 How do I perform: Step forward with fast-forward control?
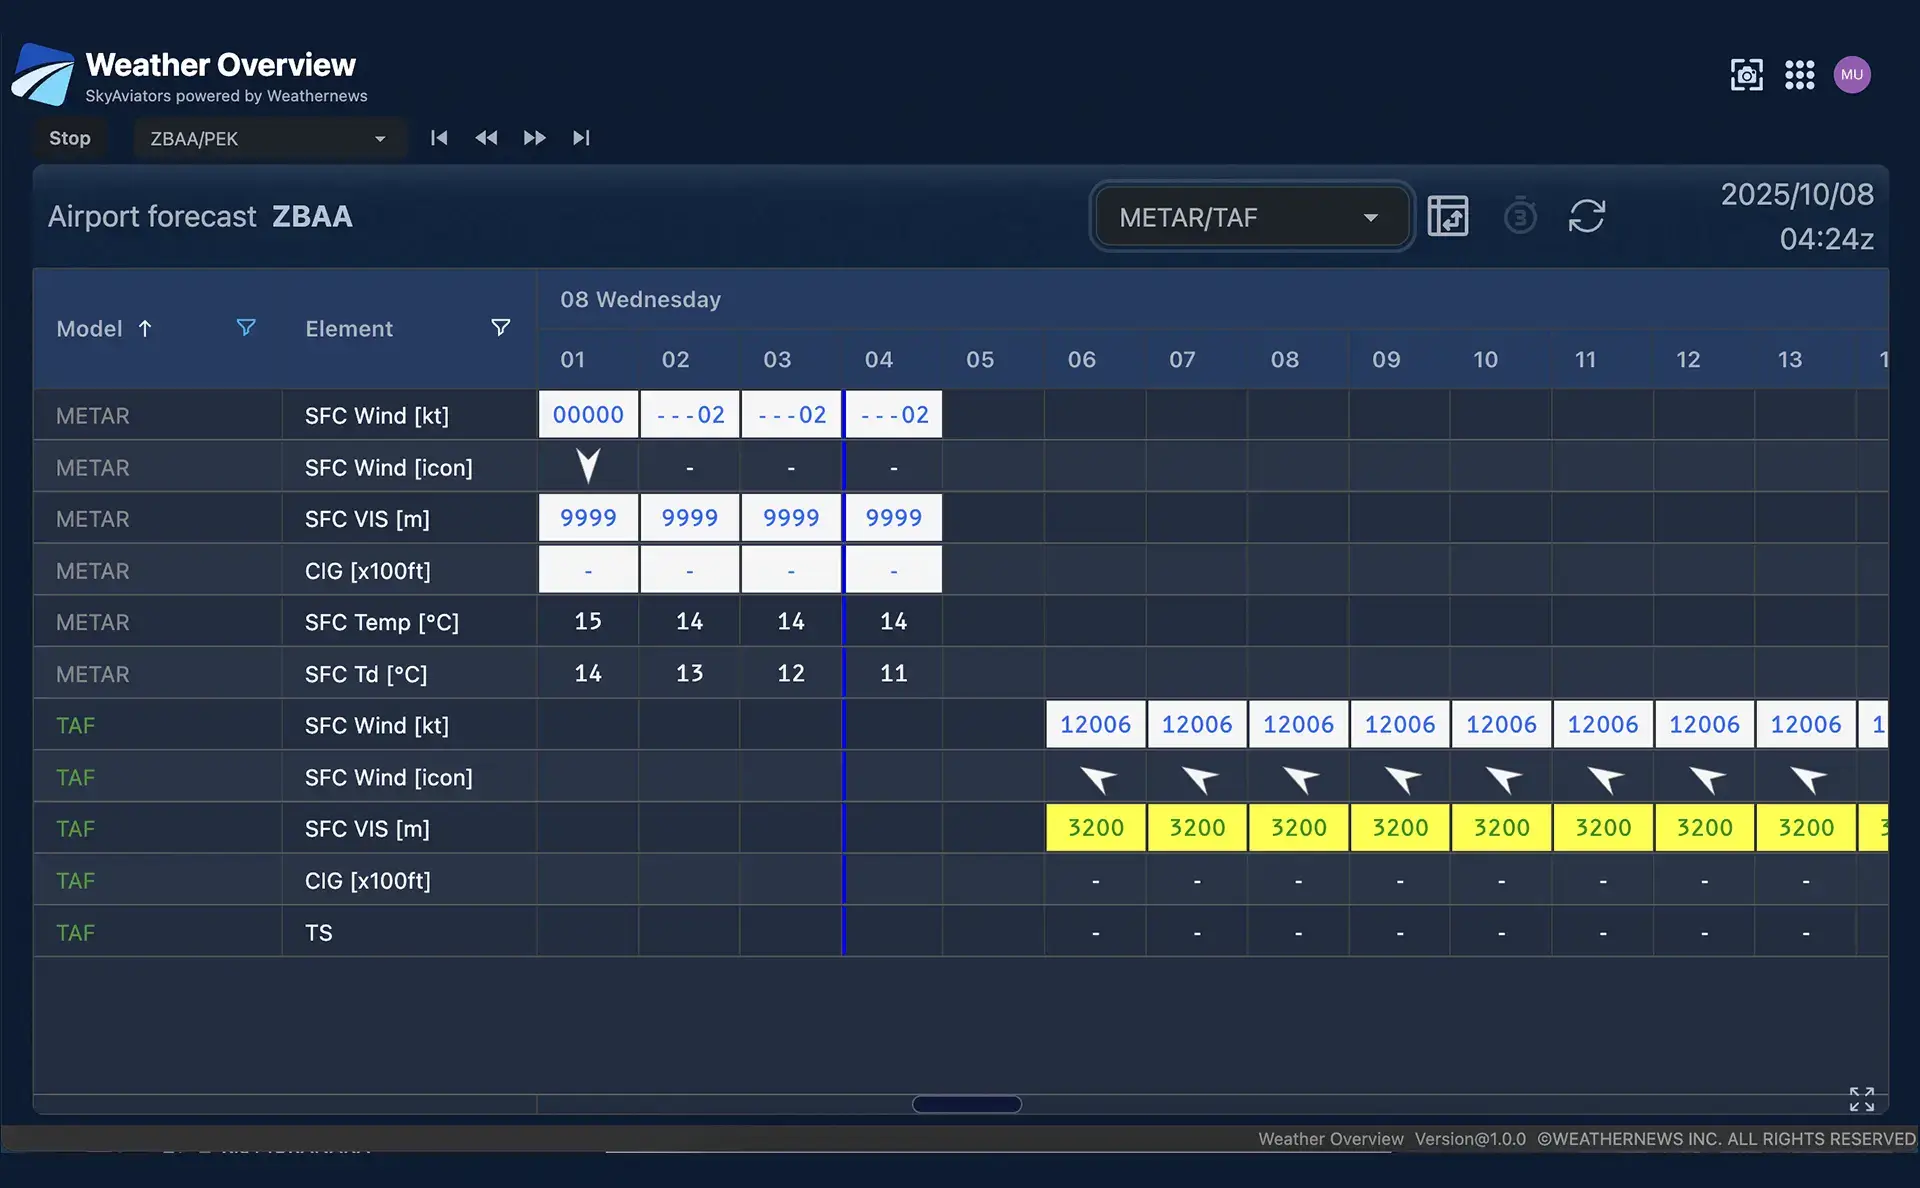pyautogui.click(x=534, y=138)
